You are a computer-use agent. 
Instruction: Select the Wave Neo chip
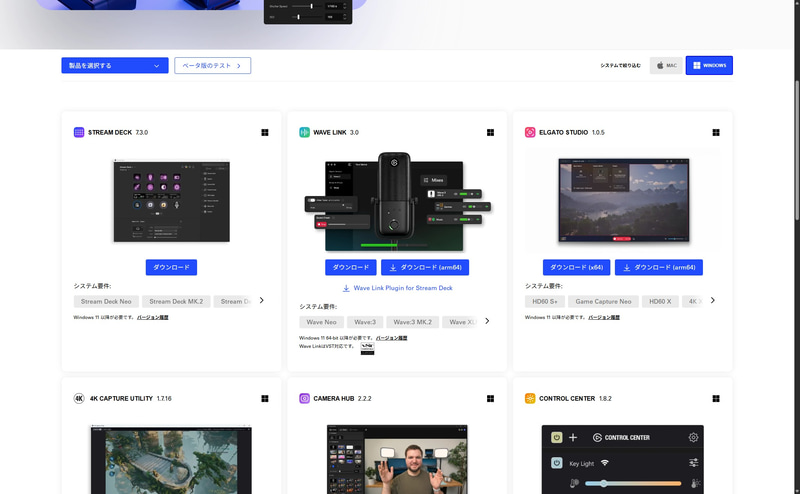[321, 322]
